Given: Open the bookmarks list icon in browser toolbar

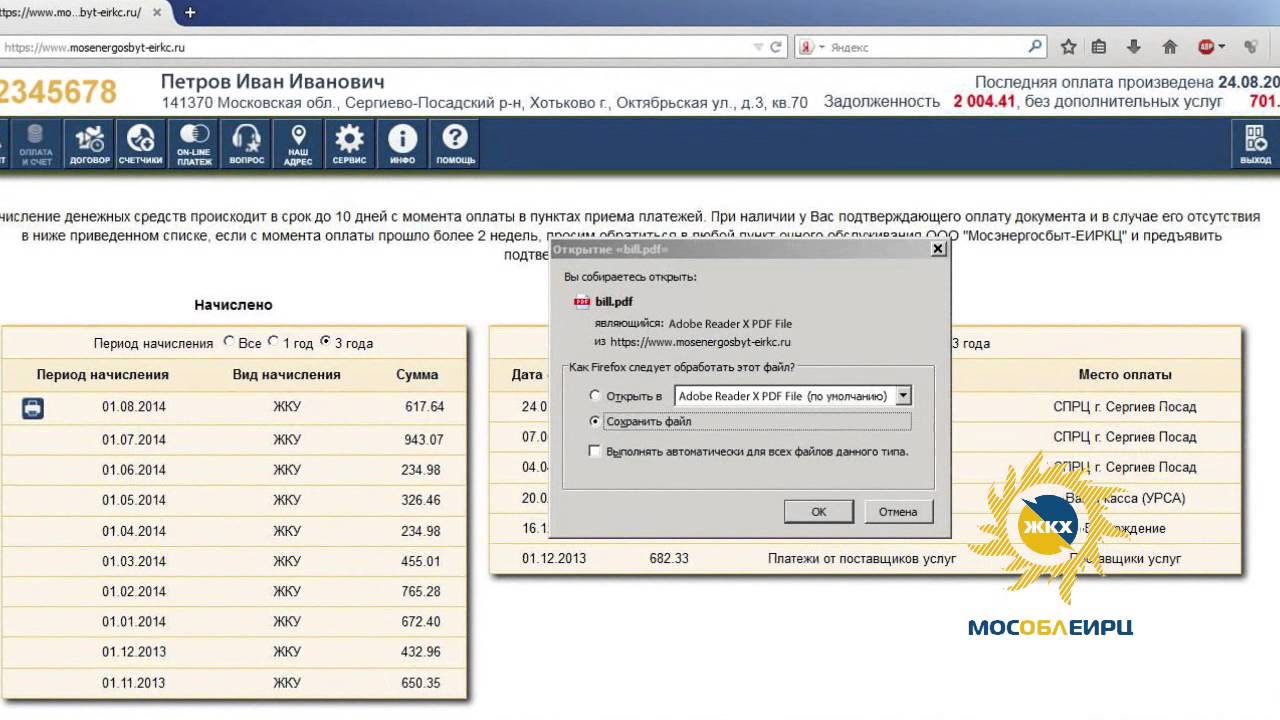Looking at the screenshot, I should (x=1099, y=47).
